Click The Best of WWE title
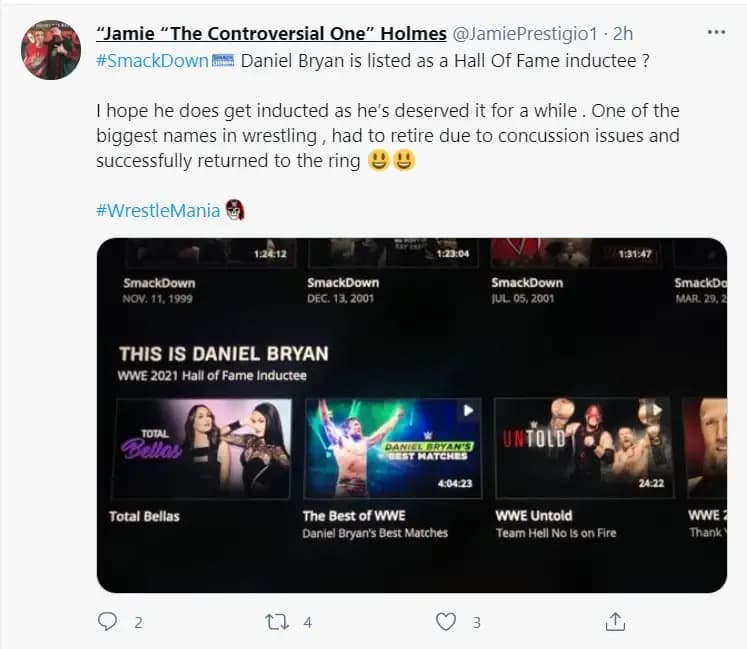This screenshot has height=649, width=747. [354, 516]
